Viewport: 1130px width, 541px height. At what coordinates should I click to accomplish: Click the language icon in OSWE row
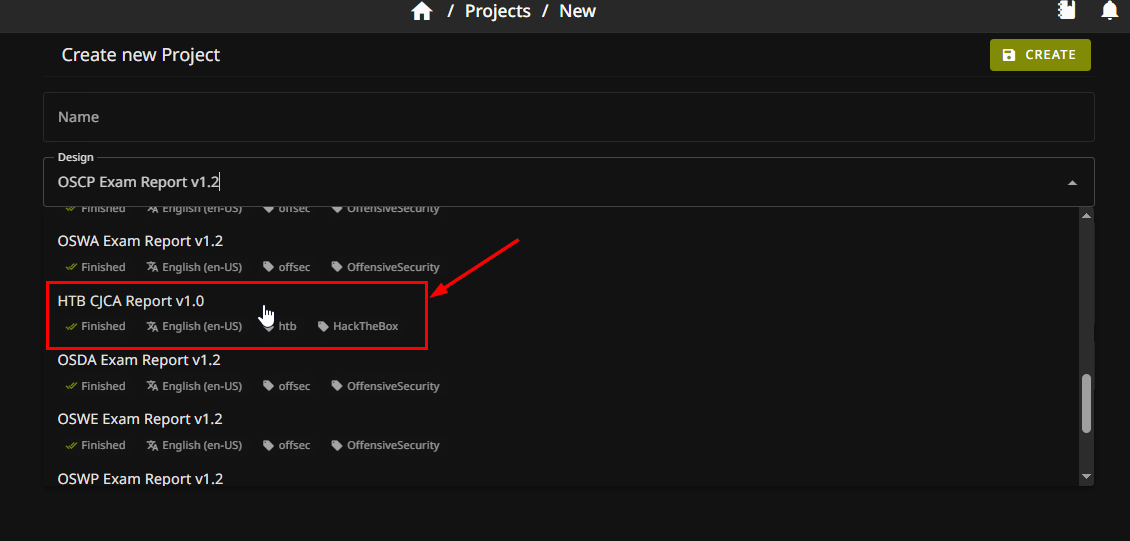[x=151, y=445]
